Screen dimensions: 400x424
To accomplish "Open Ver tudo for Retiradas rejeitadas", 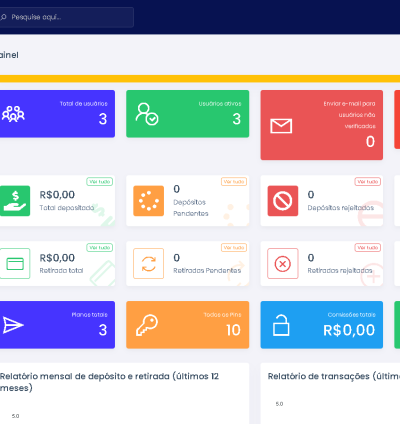I will point(368,248).
